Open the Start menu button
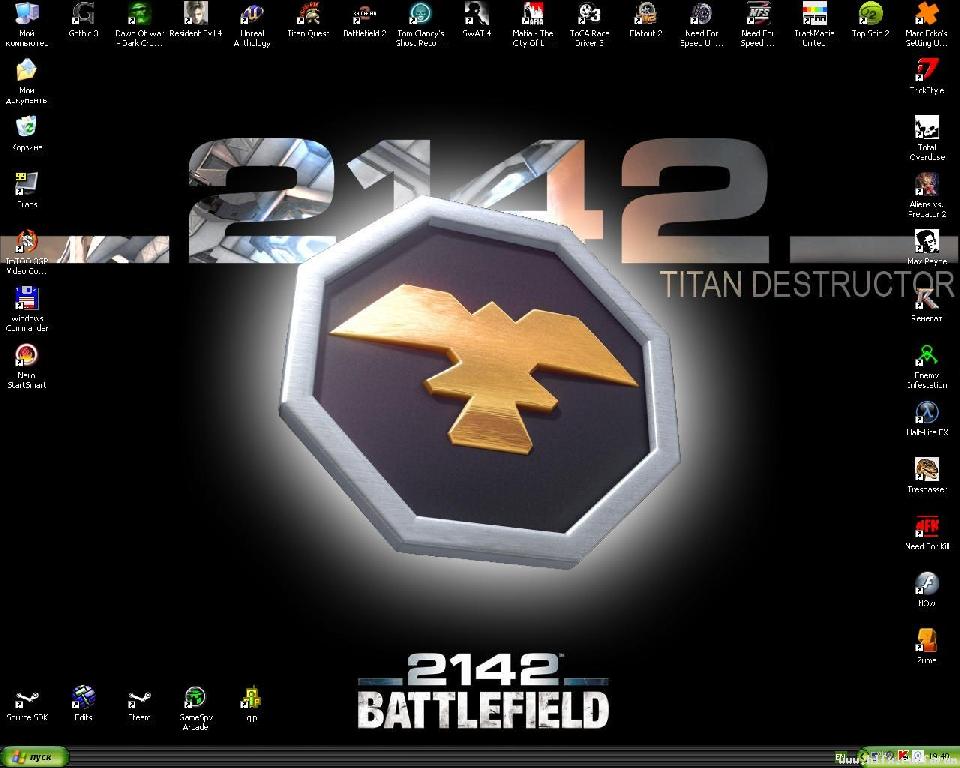Screen dimensions: 960x768 (x=34, y=758)
